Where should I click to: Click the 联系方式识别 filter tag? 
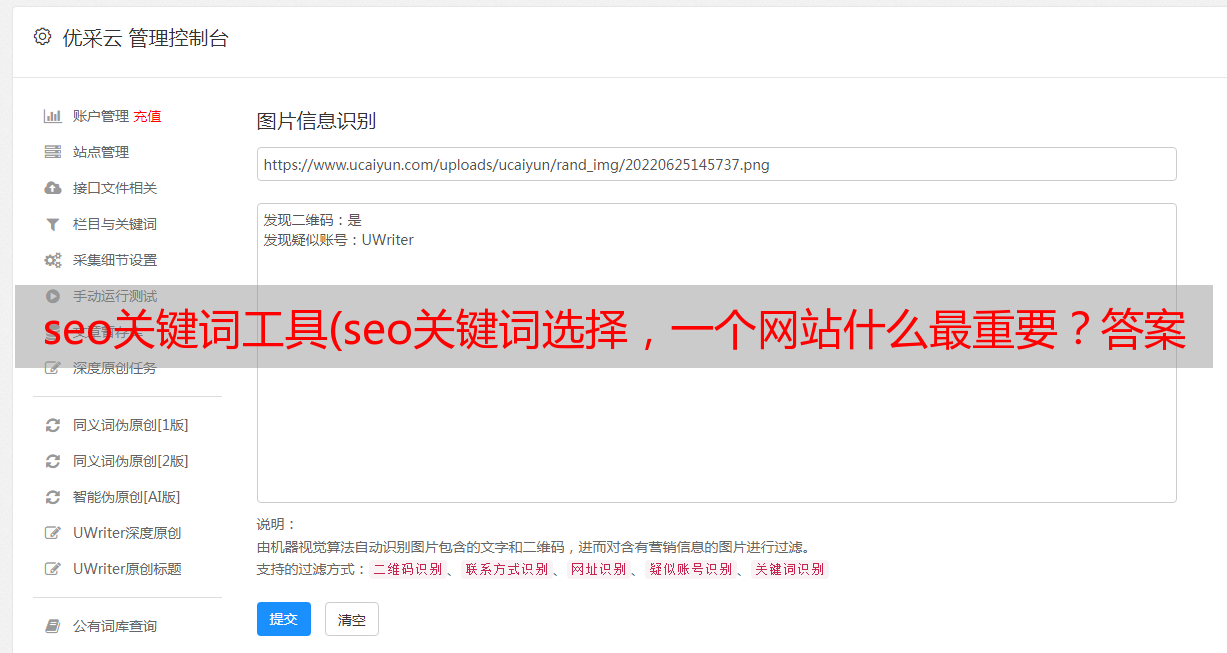(x=507, y=569)
